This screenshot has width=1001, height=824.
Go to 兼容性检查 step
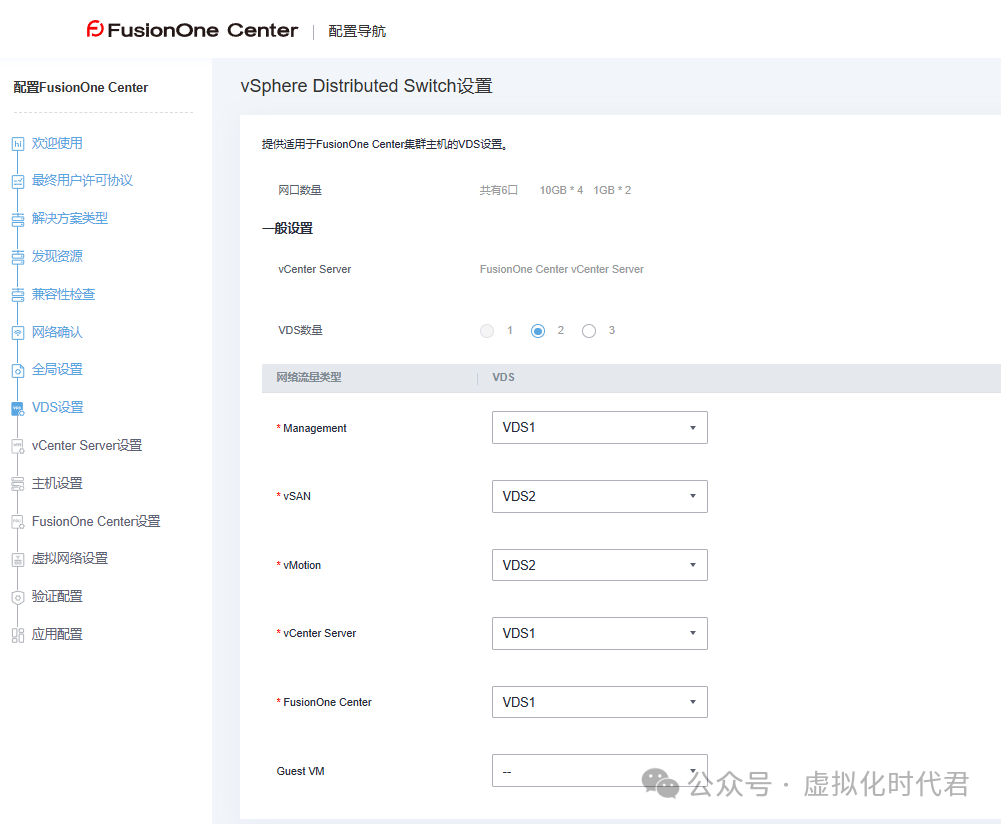(x=63, y=294)
